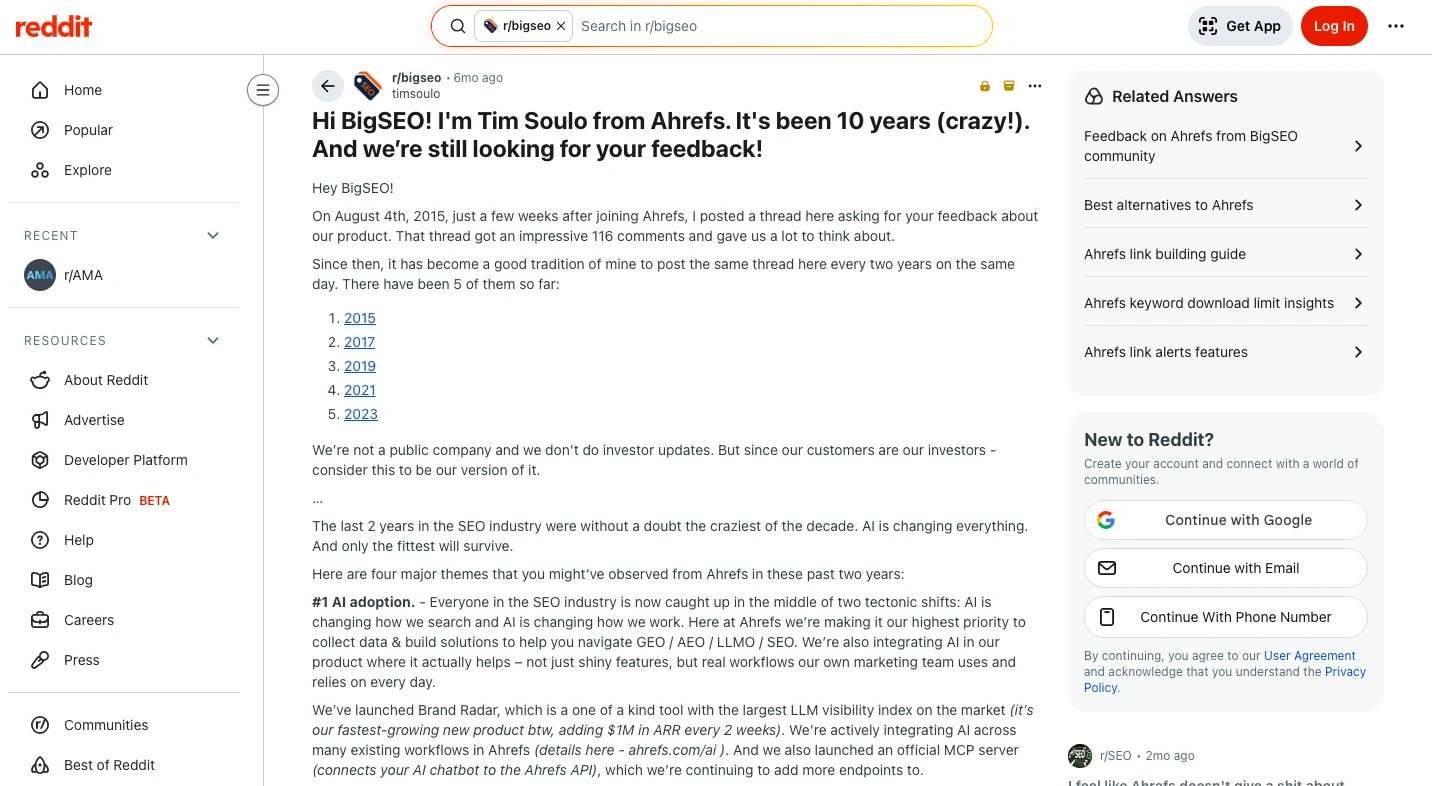Viewport: 1432px width, 786px height.
Task: Open the header three-dots menu
Action: (x=1396, y=26)
